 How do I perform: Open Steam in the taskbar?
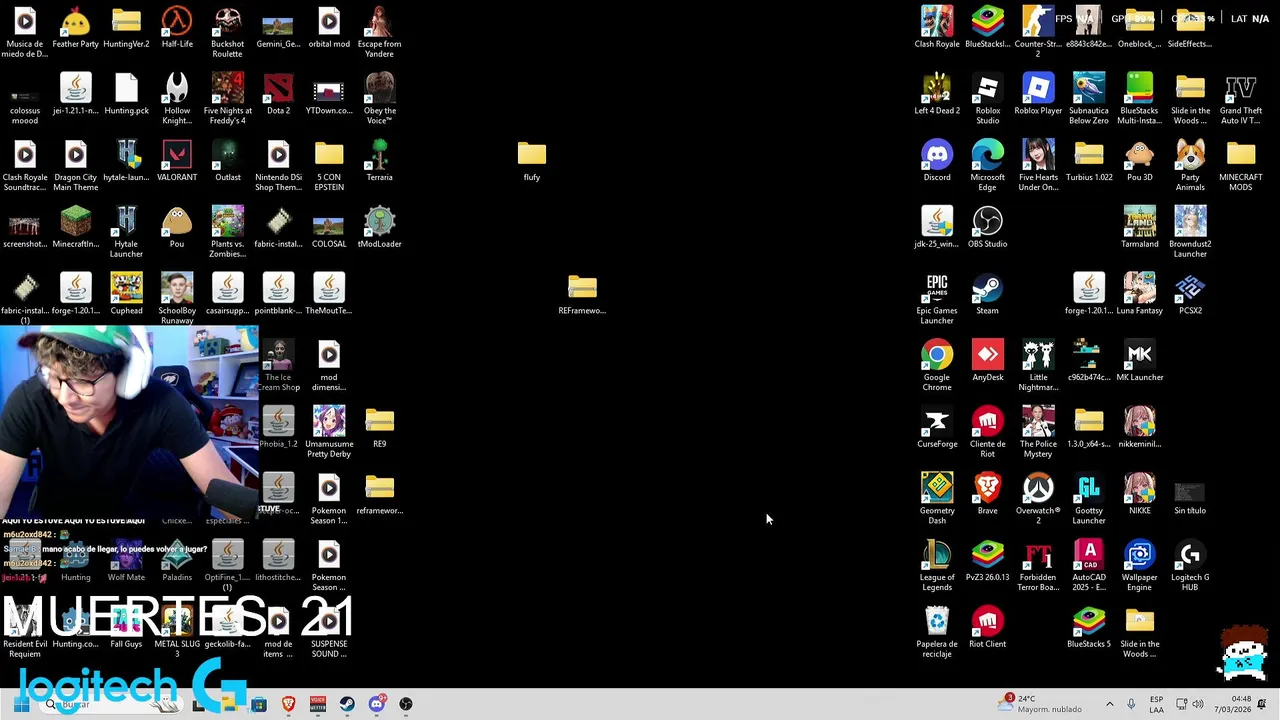point(347,704)
